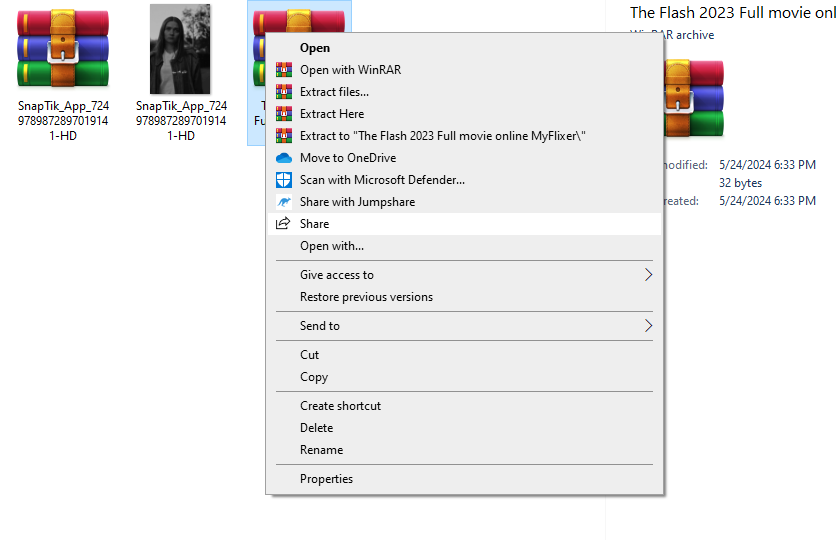Select the first SnapTik WinRAR archive file icon
The width and height of the screenshot is (837, 540).
pyautogui.click(x=63, y=49)
